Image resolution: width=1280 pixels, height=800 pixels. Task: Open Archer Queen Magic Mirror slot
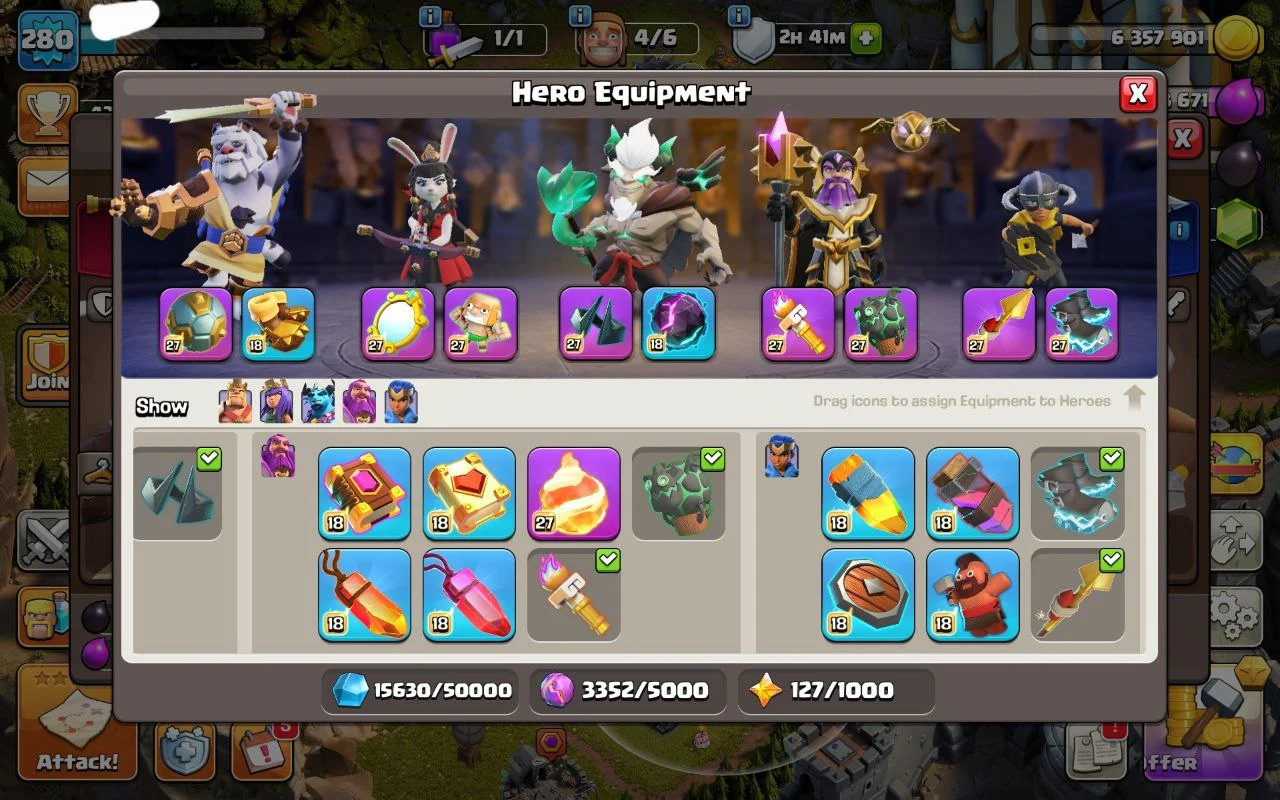click(x=398, y=324)
